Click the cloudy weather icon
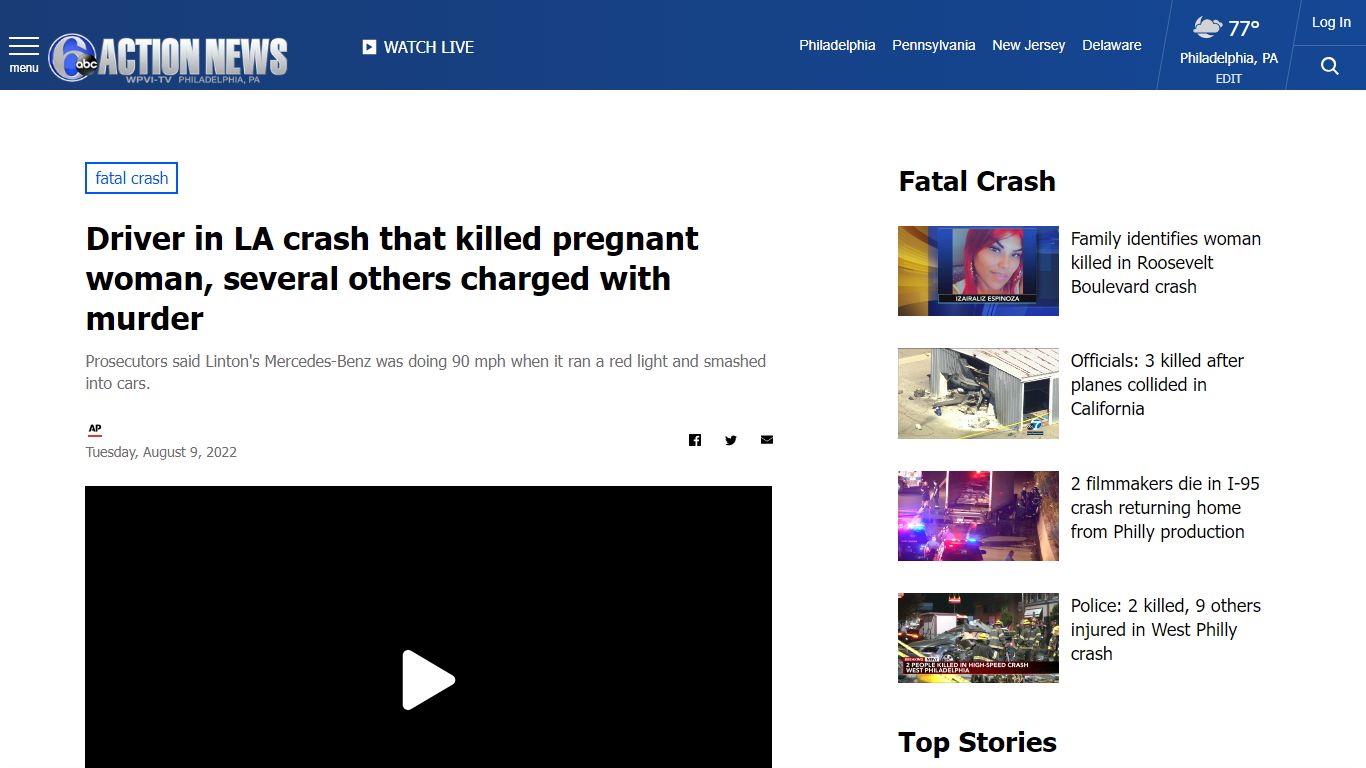The width and height of the screenshot is (1366, 768). [x=1207, y=27]
